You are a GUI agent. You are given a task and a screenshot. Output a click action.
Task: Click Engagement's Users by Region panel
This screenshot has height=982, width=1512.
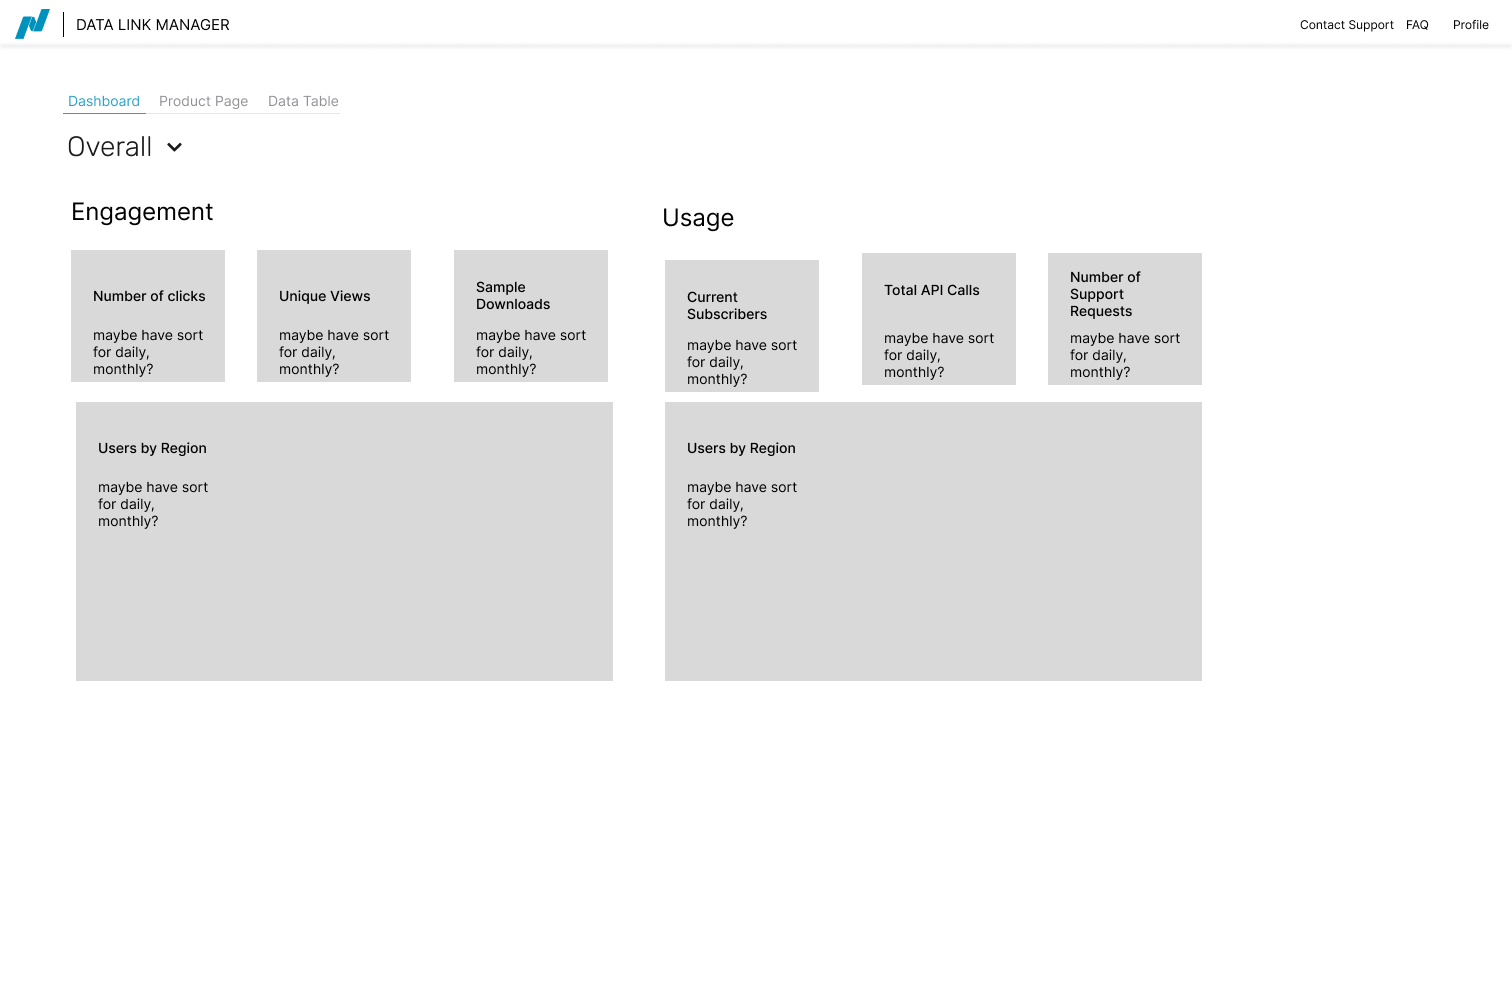click(x=344, y=541)
